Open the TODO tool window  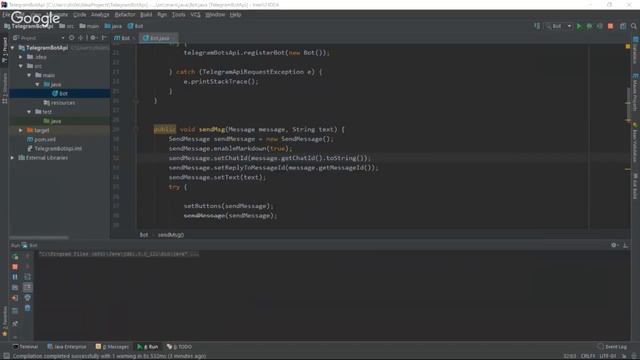click(179, 347)
